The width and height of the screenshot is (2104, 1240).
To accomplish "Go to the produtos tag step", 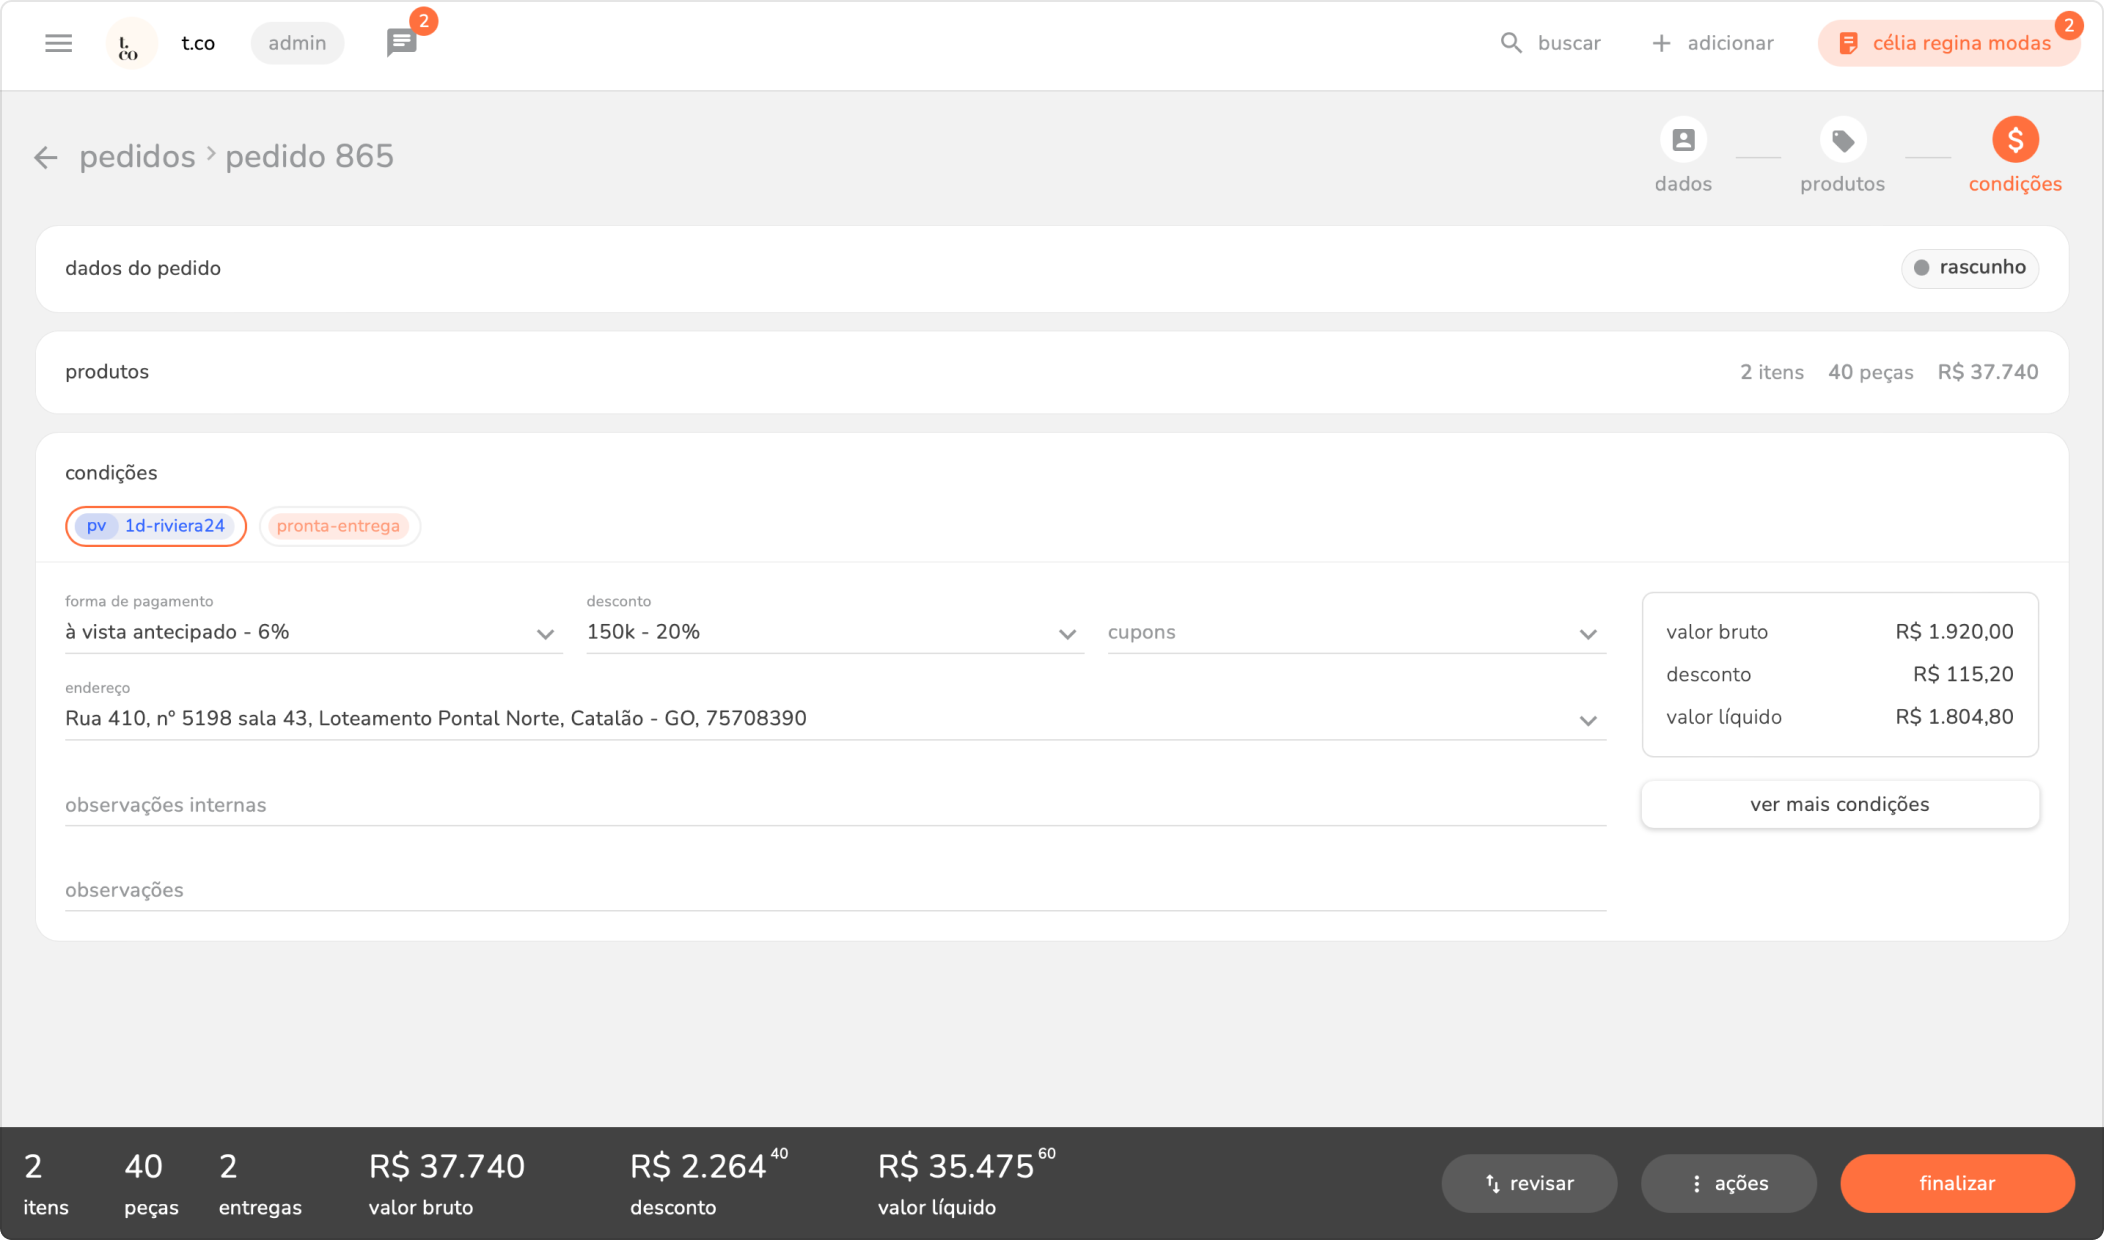I will pos(1842,141).
